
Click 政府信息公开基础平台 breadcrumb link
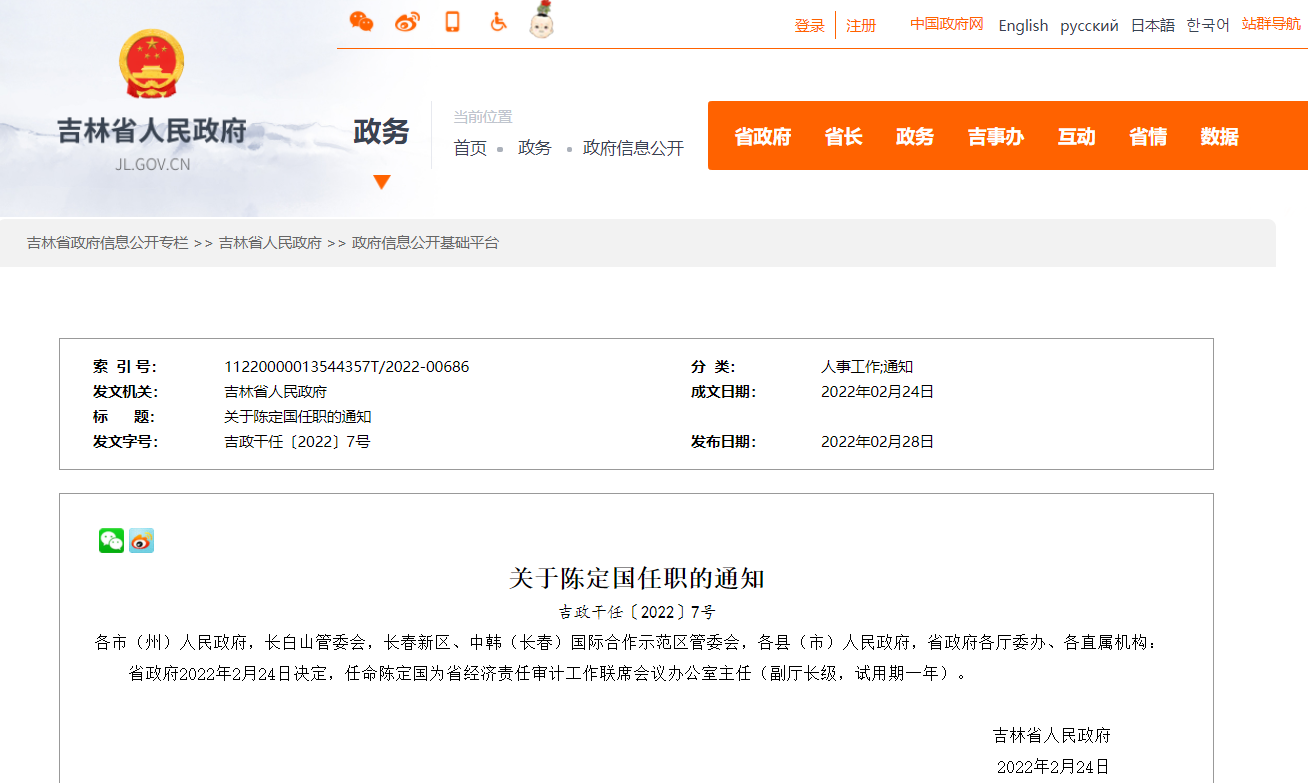point(425,243)
